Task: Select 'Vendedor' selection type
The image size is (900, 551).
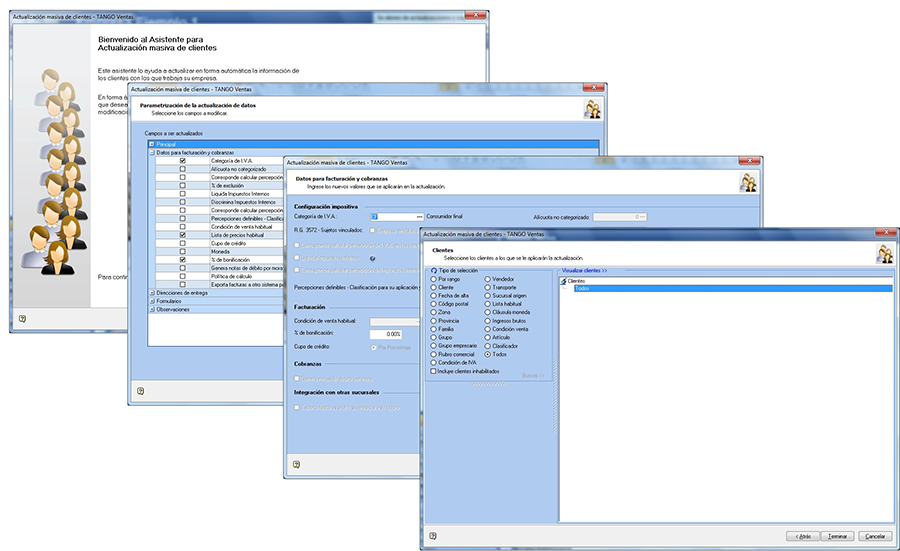Action: pos(487,279)
